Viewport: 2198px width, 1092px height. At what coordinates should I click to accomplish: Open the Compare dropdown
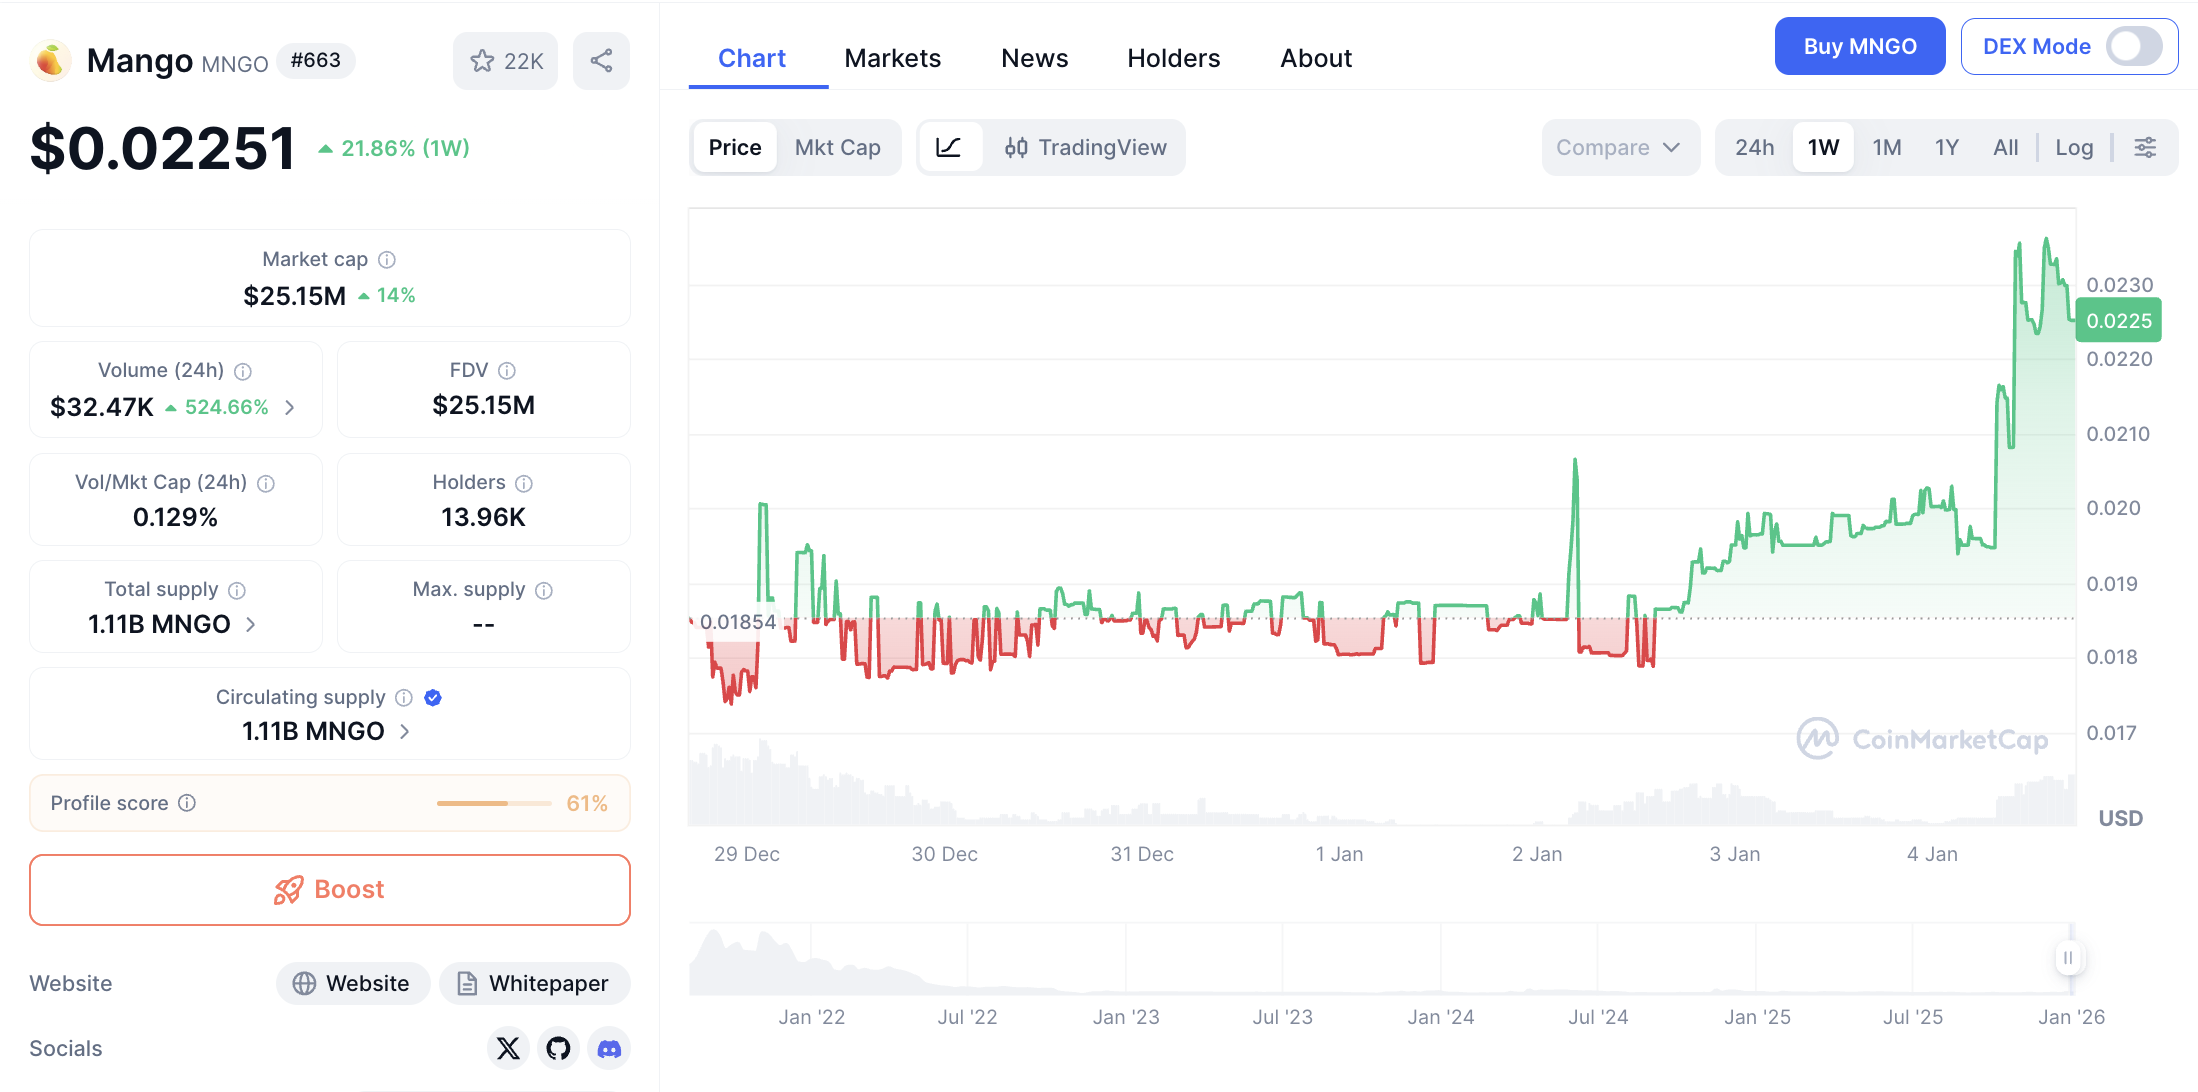click(x=1618, y=148)
